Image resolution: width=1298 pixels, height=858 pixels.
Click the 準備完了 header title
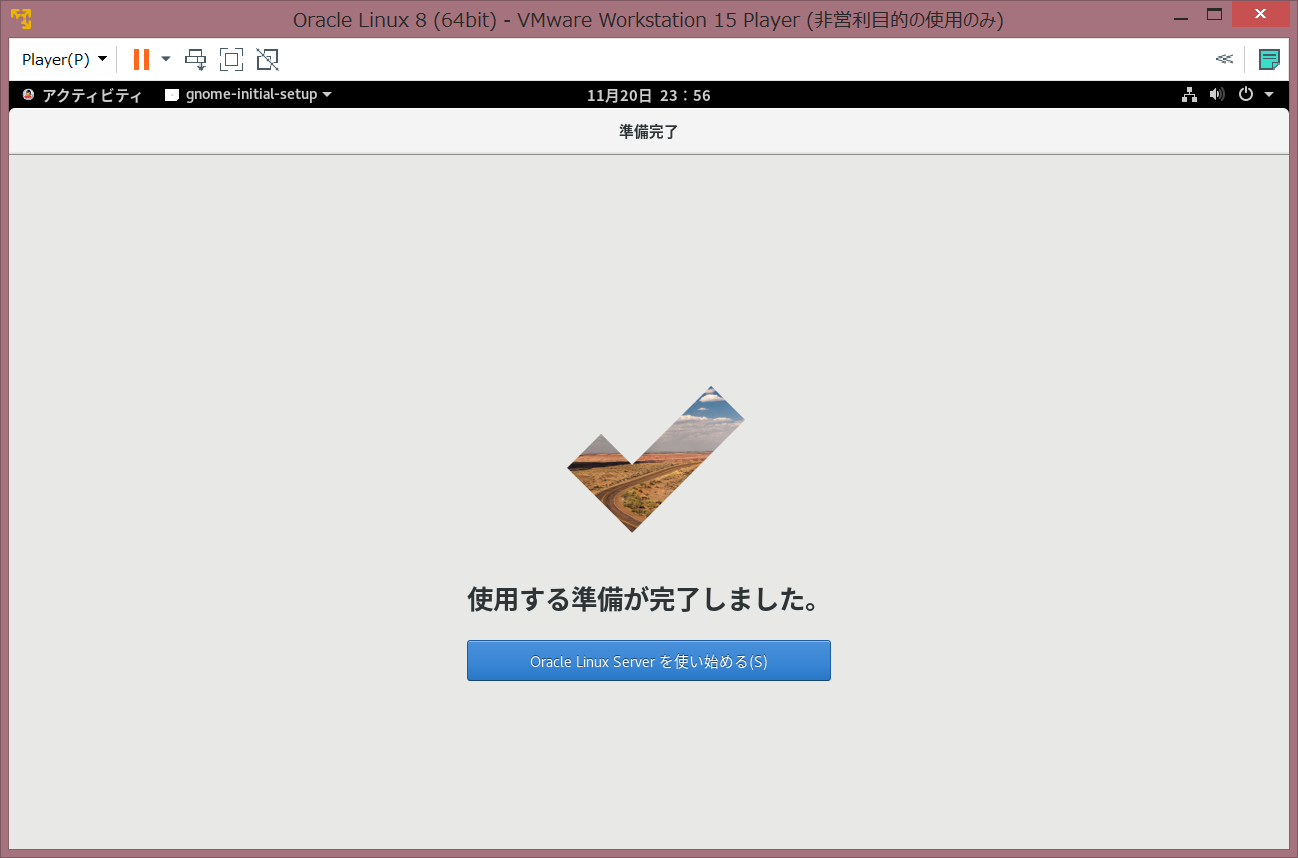pos(649,132)
